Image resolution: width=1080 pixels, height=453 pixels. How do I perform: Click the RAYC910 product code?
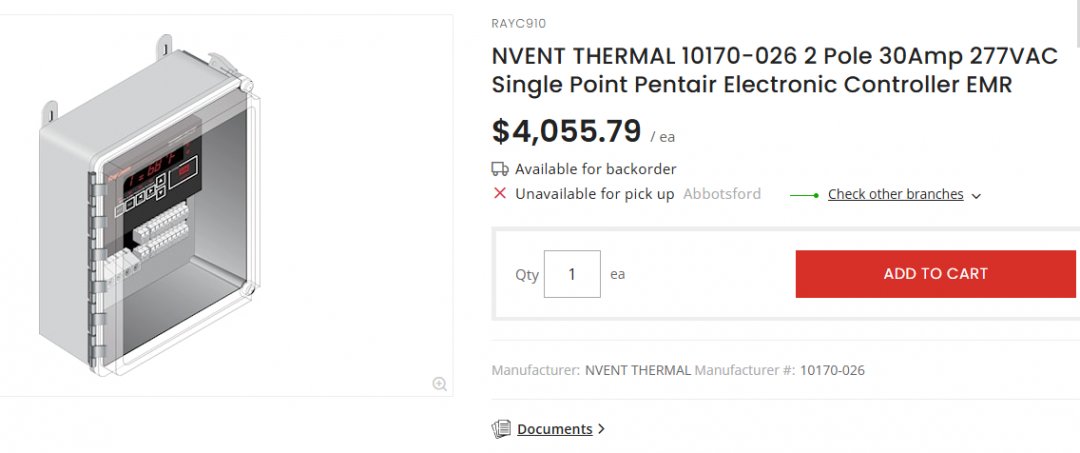point(519,24)
